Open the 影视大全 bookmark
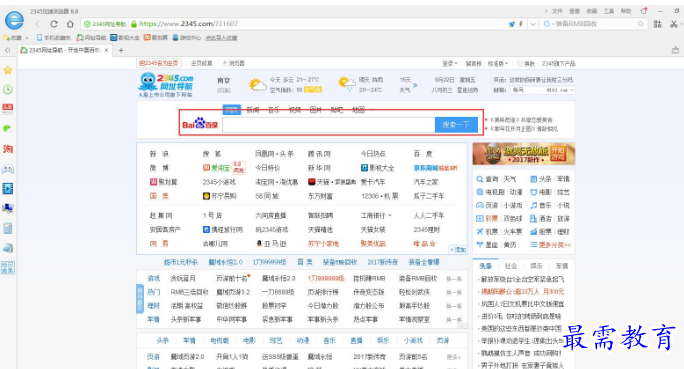This screenshot has width=684, height=369. (x=125, y=38)
